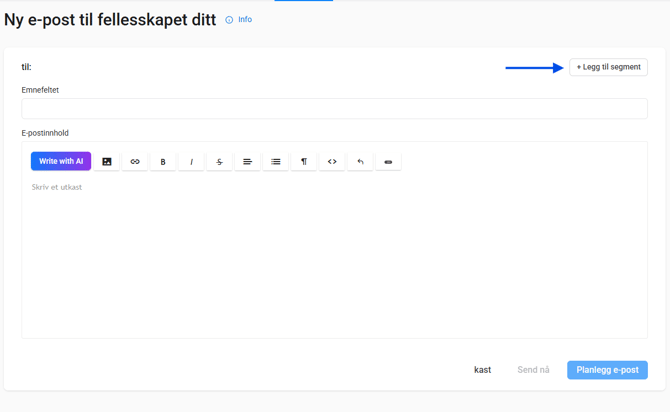Insert an image using the picture icon
The height and width of the screenshot is (412, 670).
point(107,161)
